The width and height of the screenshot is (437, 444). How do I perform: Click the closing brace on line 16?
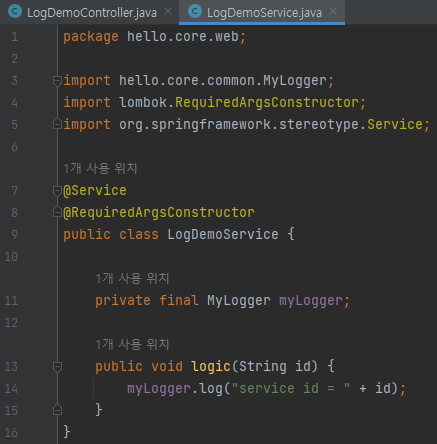tap(67, 432)
